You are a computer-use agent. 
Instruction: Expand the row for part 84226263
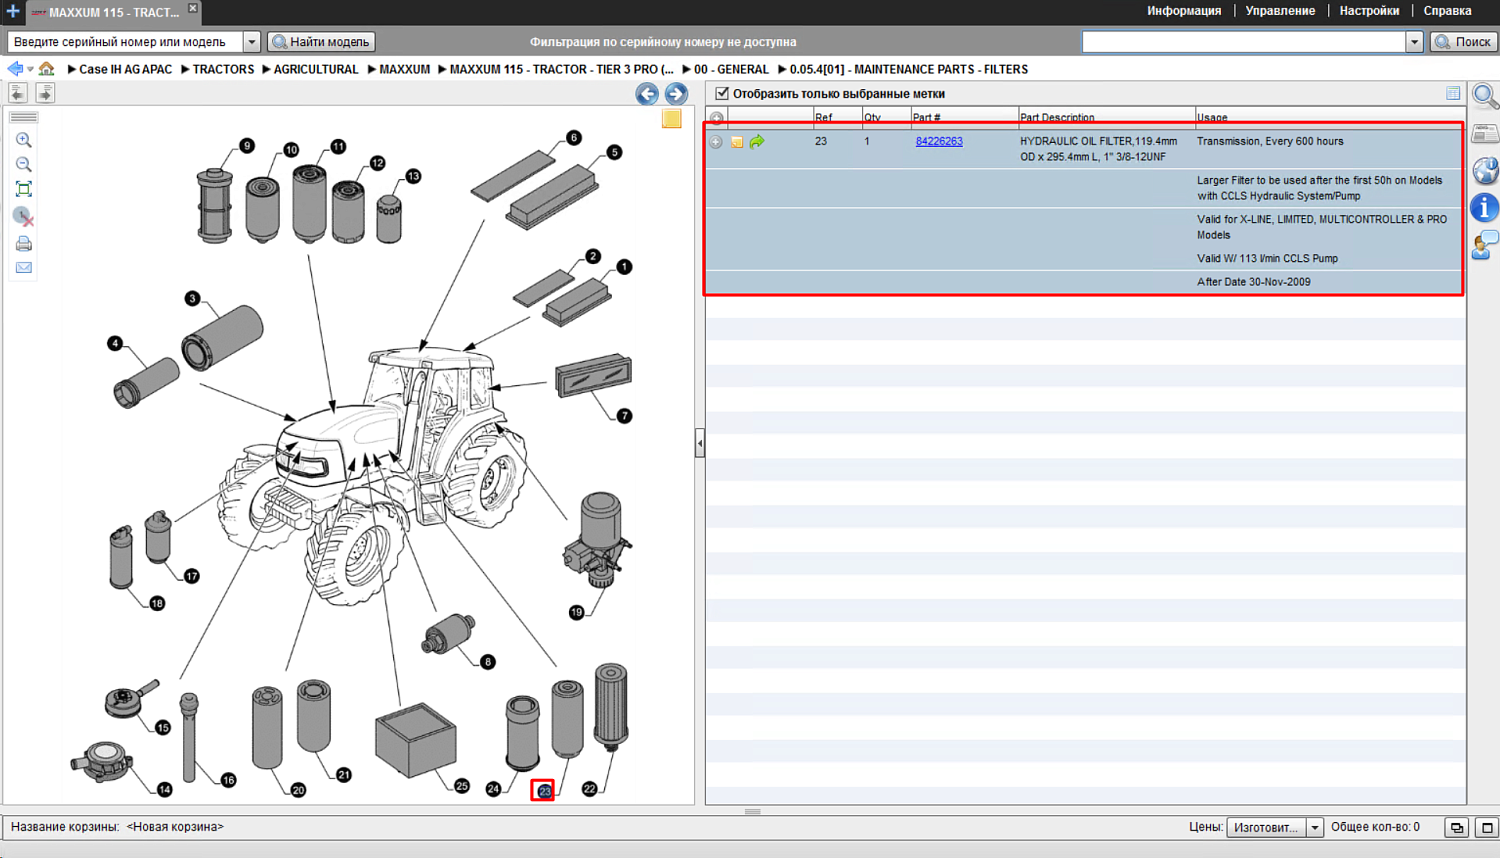pos(716,142)
